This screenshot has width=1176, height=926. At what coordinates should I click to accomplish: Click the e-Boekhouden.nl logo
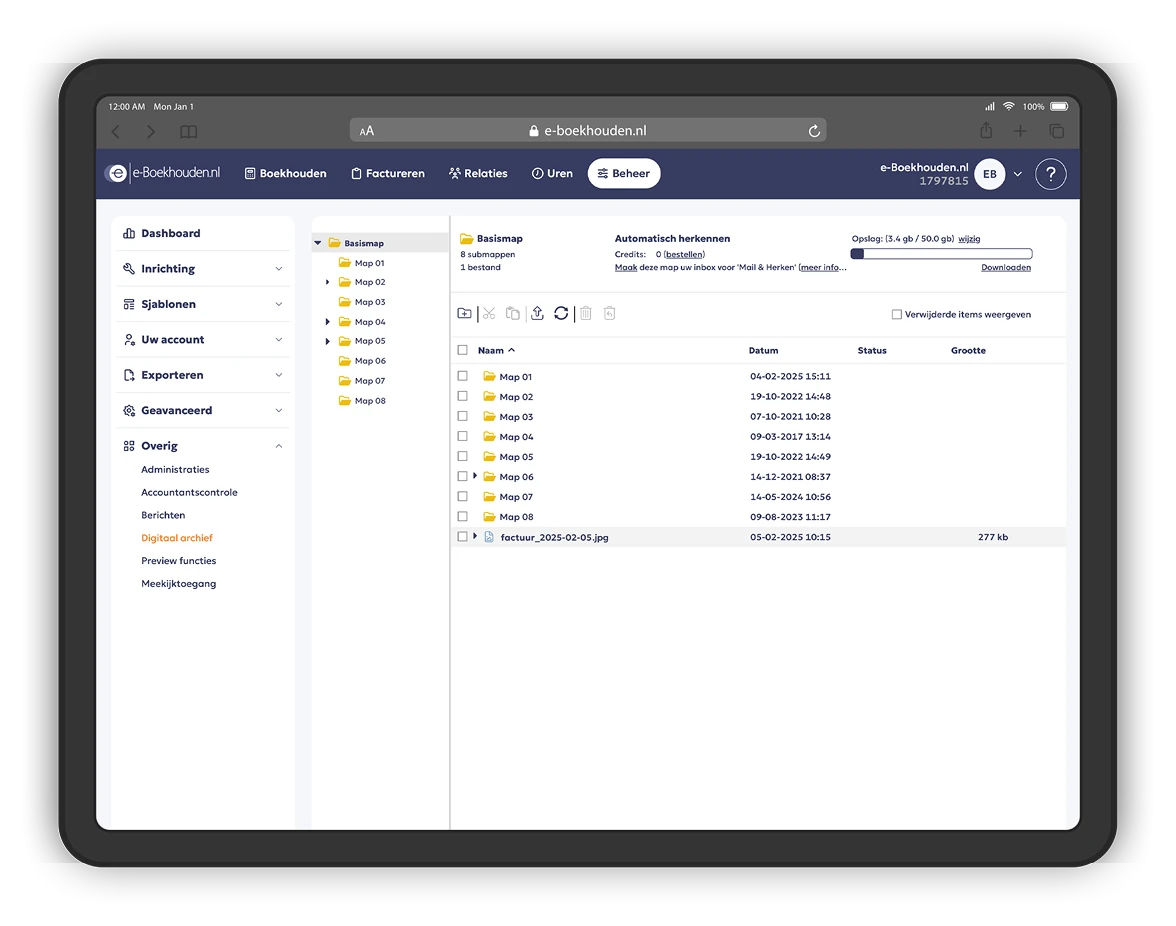(164, 173)
